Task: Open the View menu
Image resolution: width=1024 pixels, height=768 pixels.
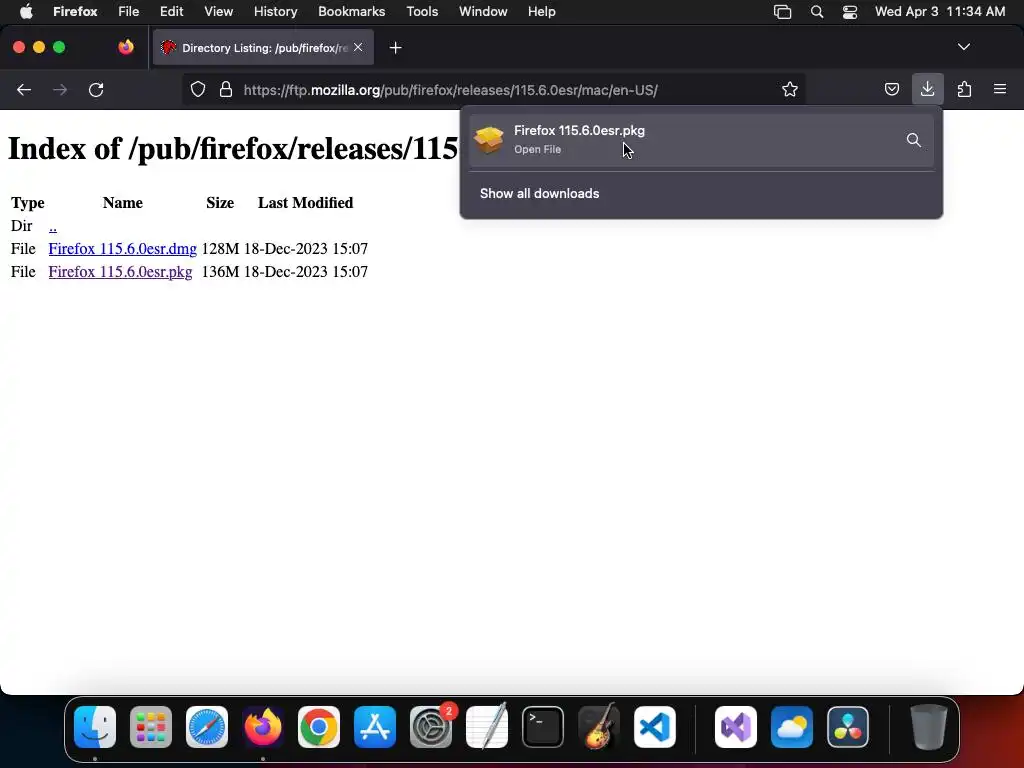Action: (218, 11)
